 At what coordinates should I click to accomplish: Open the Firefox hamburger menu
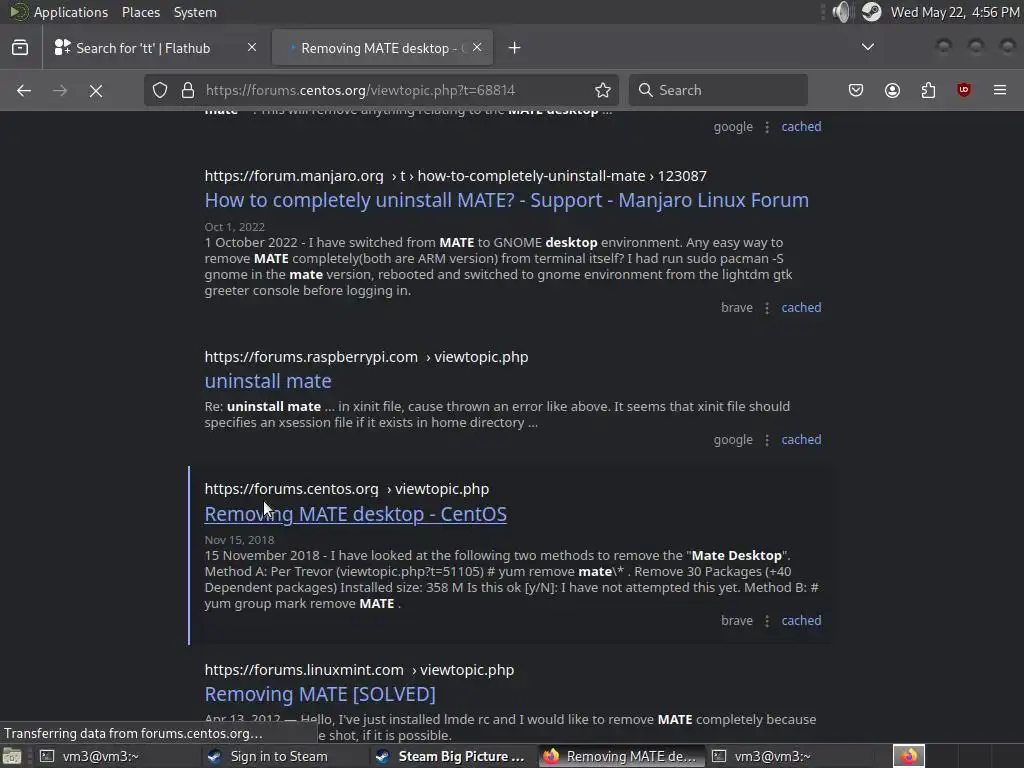1000,90
